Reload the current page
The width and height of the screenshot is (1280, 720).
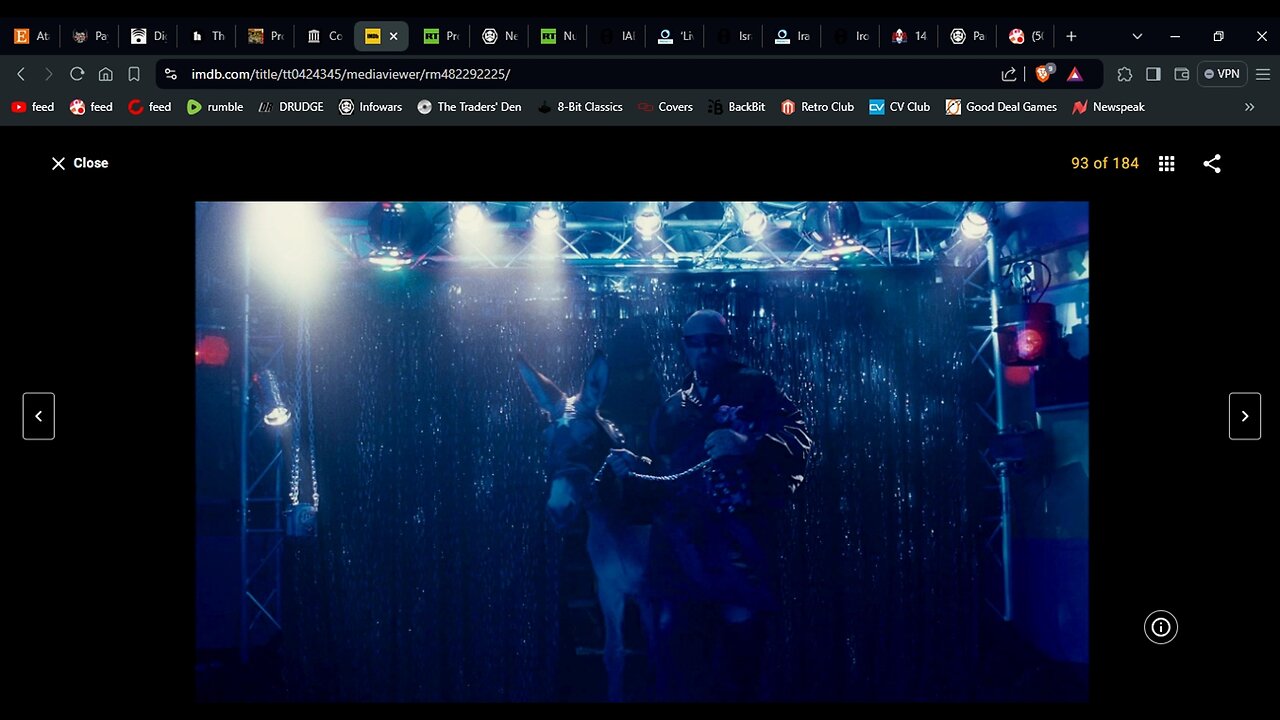click(x=77, y=74)
